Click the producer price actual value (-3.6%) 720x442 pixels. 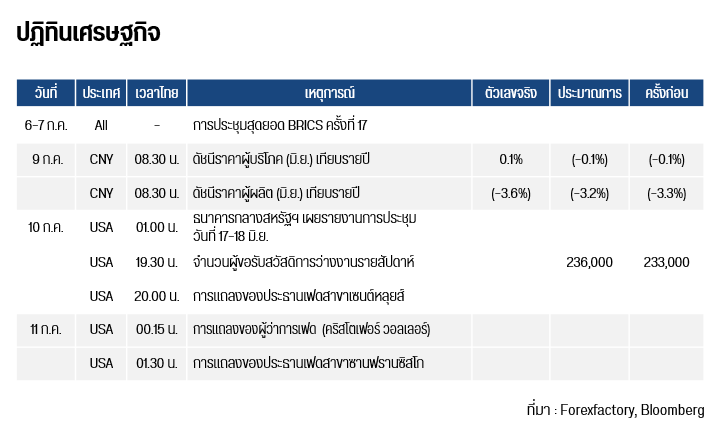tap(510, 192)
